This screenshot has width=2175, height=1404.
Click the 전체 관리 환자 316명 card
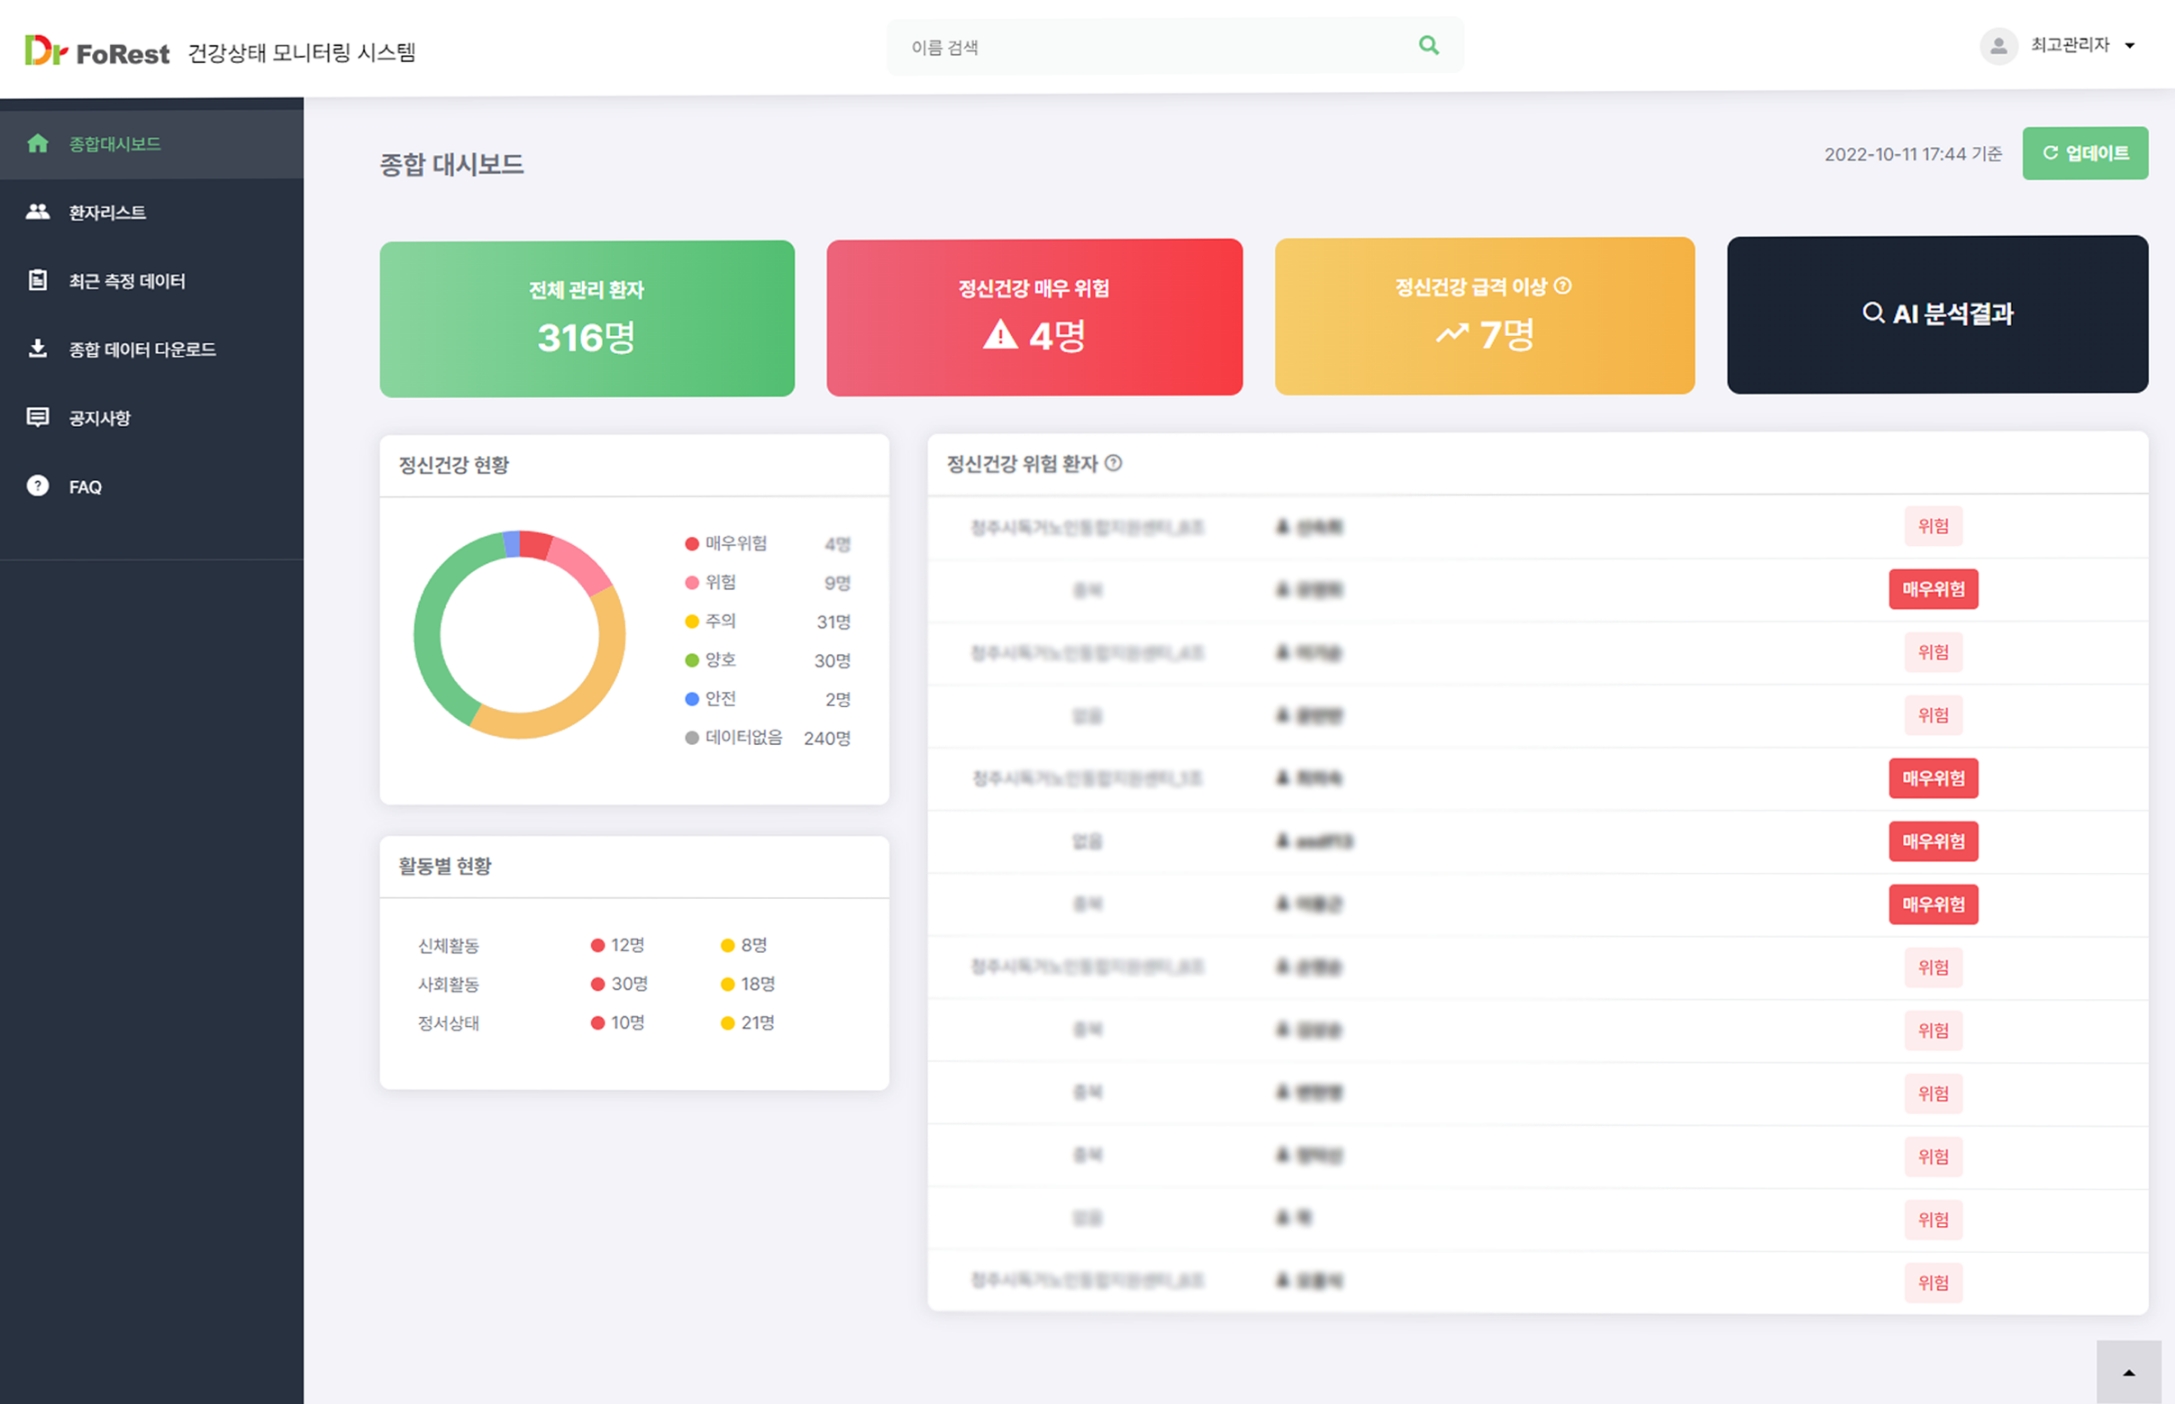[587, 318]
